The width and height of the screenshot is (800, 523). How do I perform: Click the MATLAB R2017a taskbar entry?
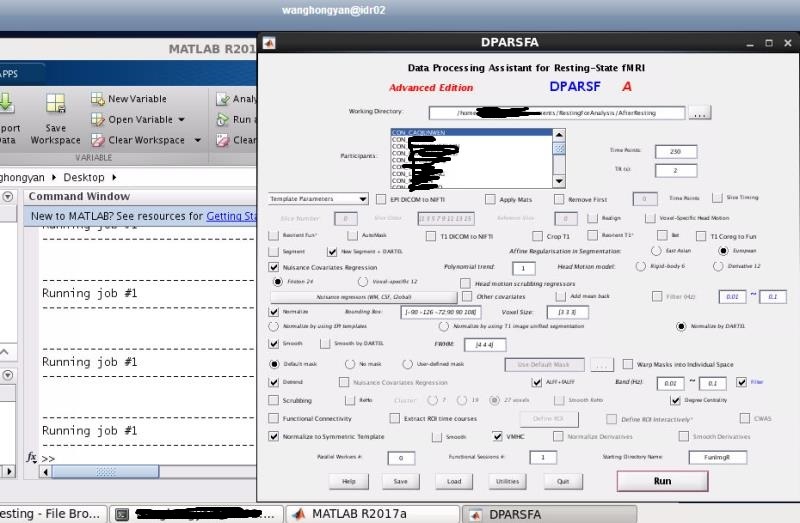pos(372,514)
